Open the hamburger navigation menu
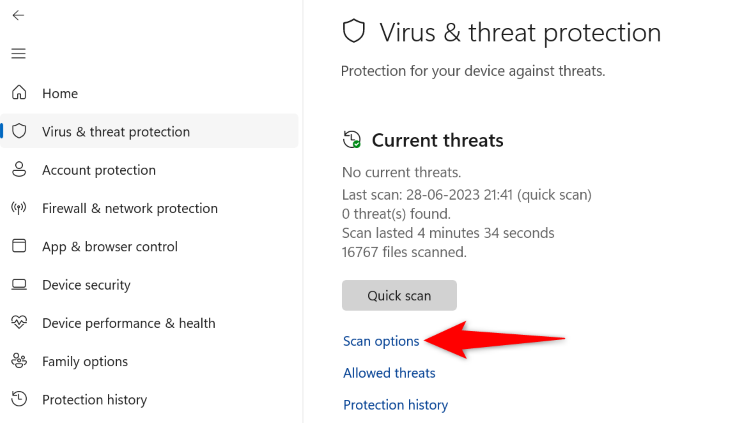 [19, 54]
